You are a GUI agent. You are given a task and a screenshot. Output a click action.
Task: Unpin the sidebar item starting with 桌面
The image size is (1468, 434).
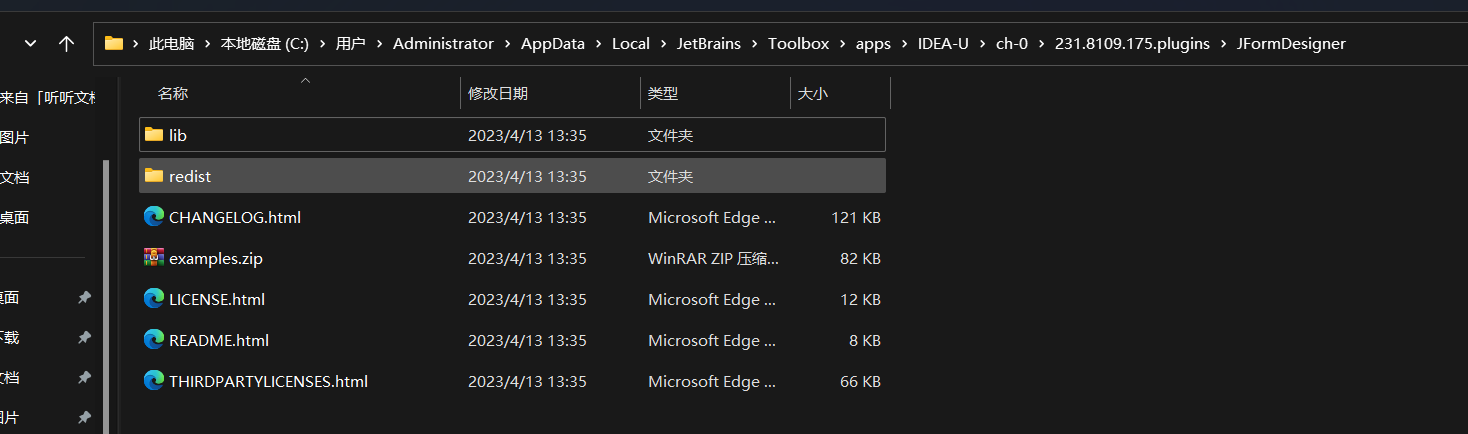(85, 298)
